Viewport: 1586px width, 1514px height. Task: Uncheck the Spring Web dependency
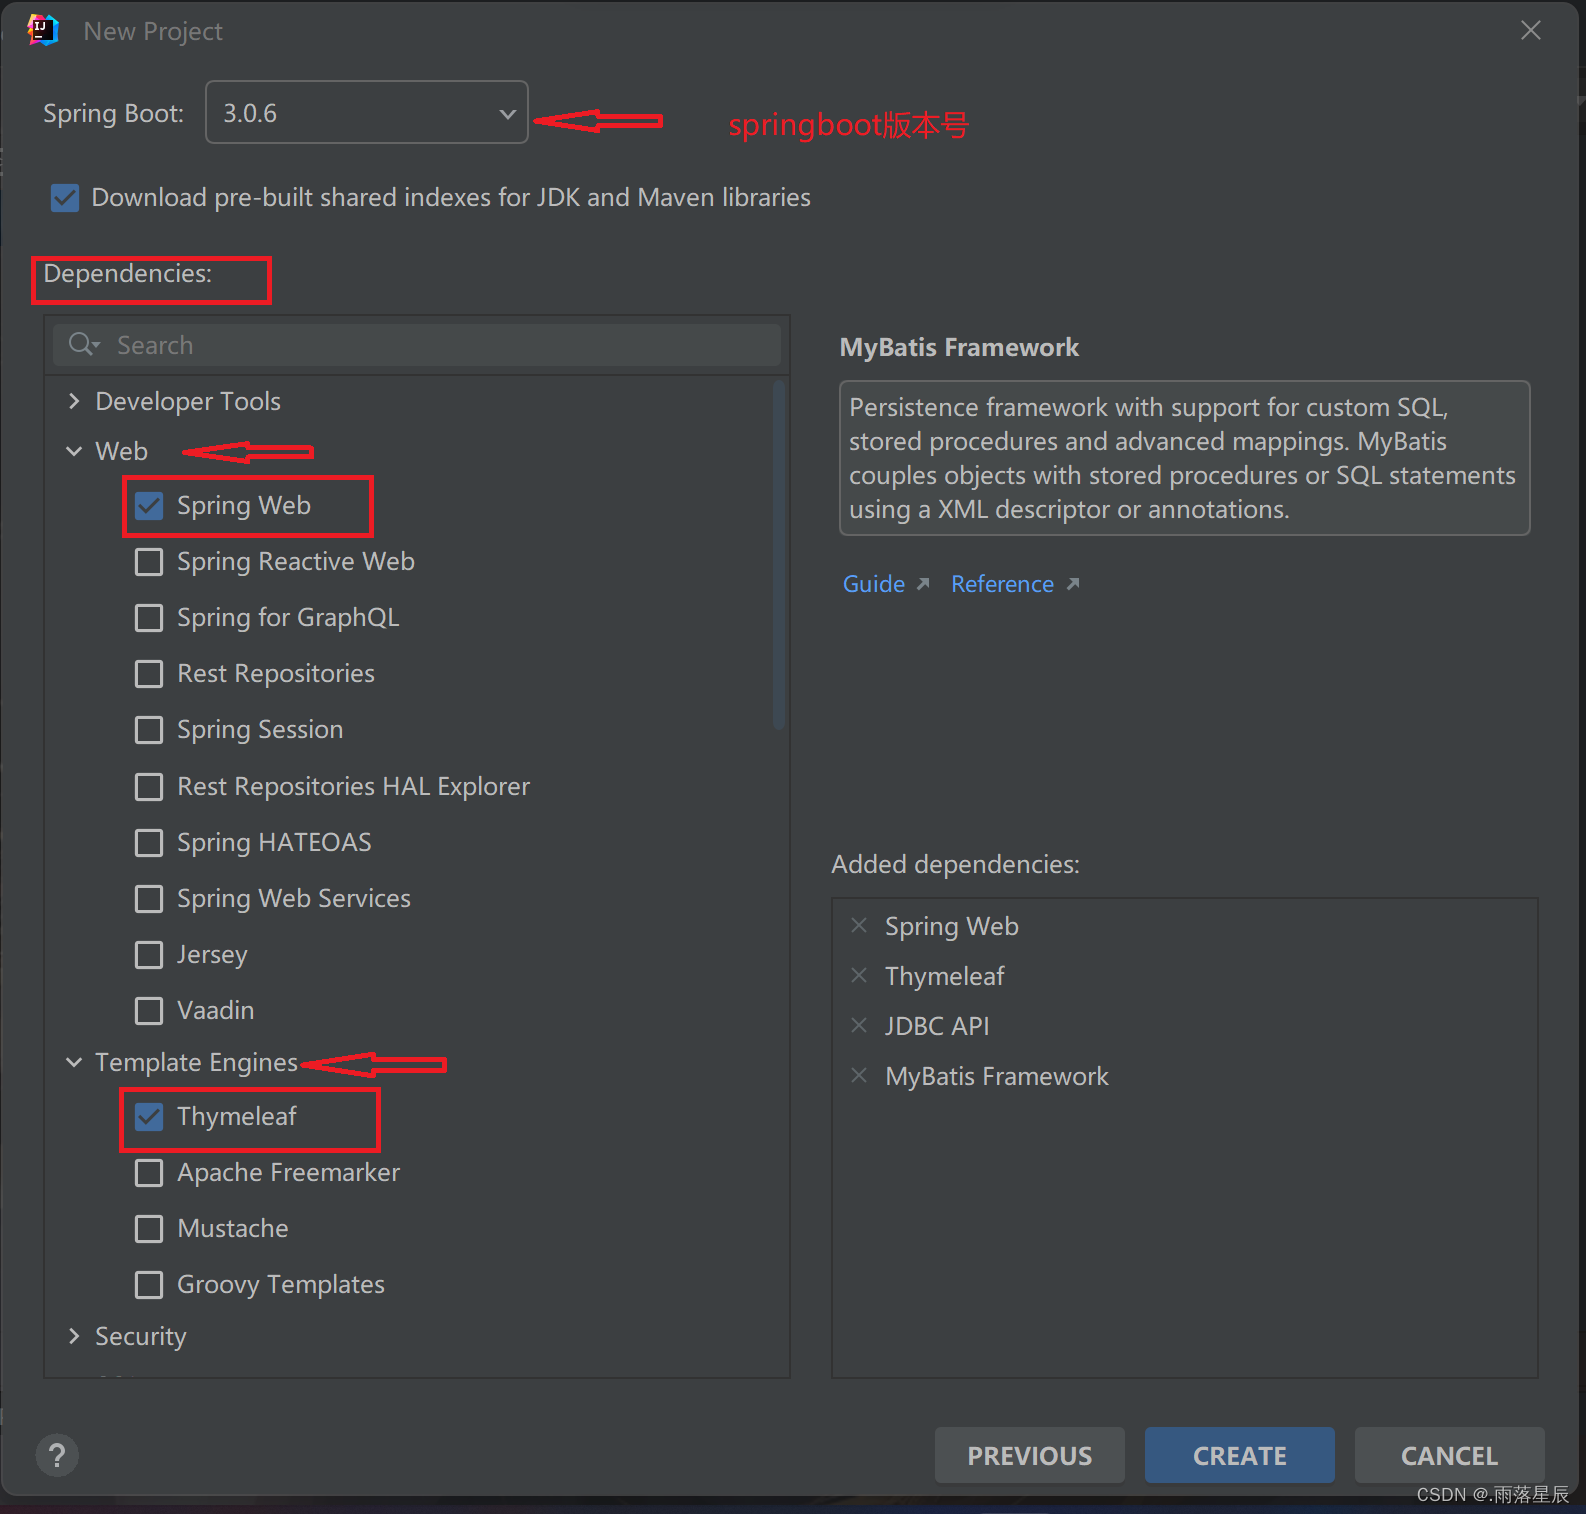point(149,506)
